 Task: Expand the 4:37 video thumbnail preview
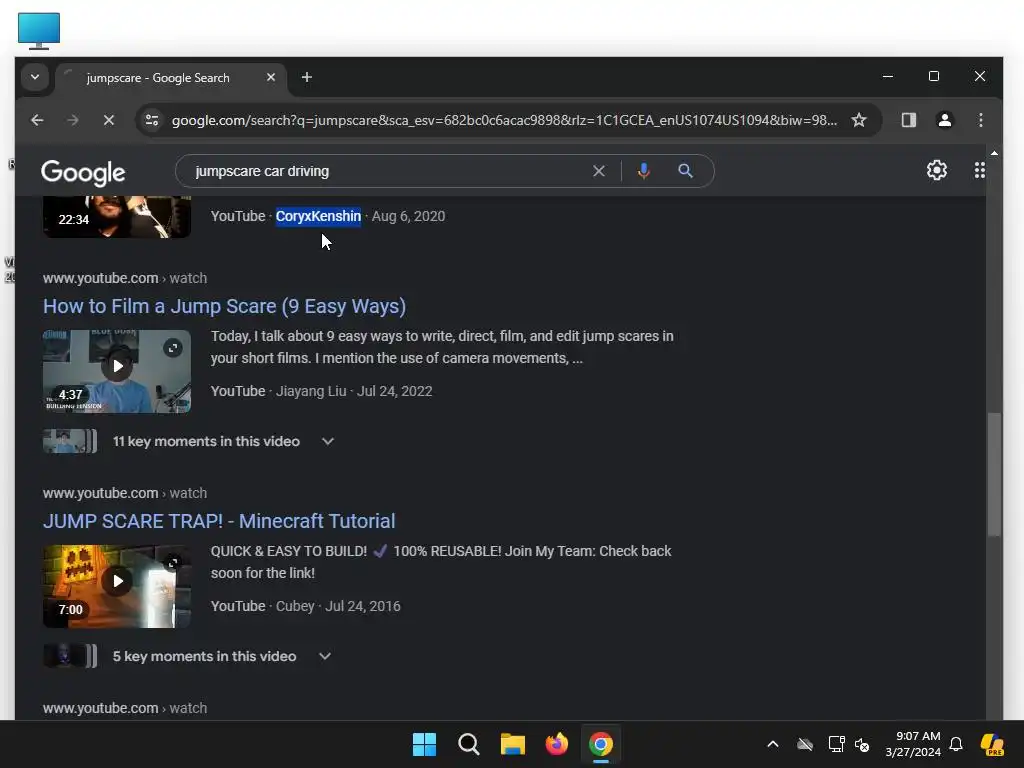tap(172, 348)
